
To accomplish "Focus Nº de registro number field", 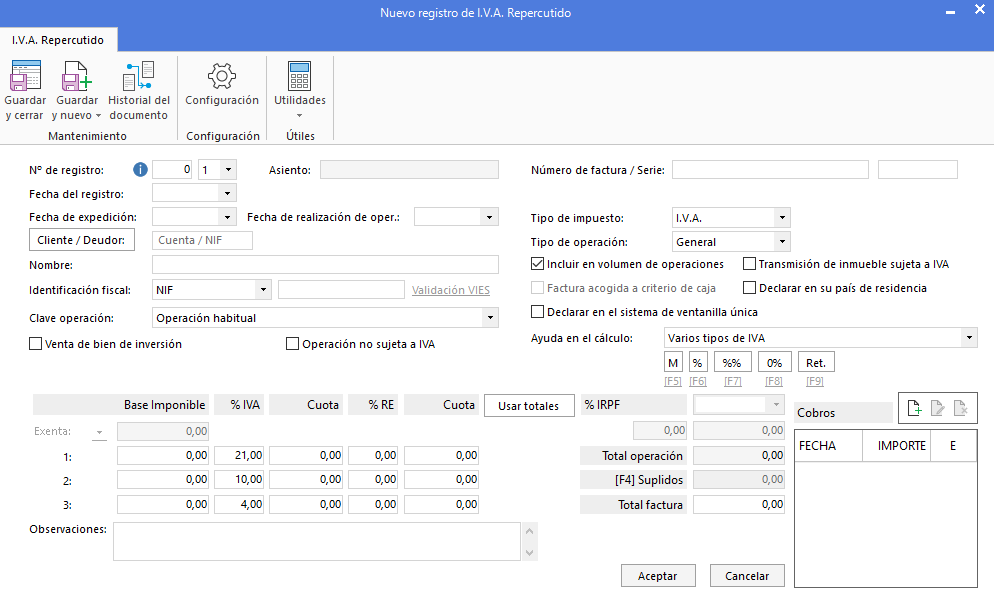I will coord(172,170).
